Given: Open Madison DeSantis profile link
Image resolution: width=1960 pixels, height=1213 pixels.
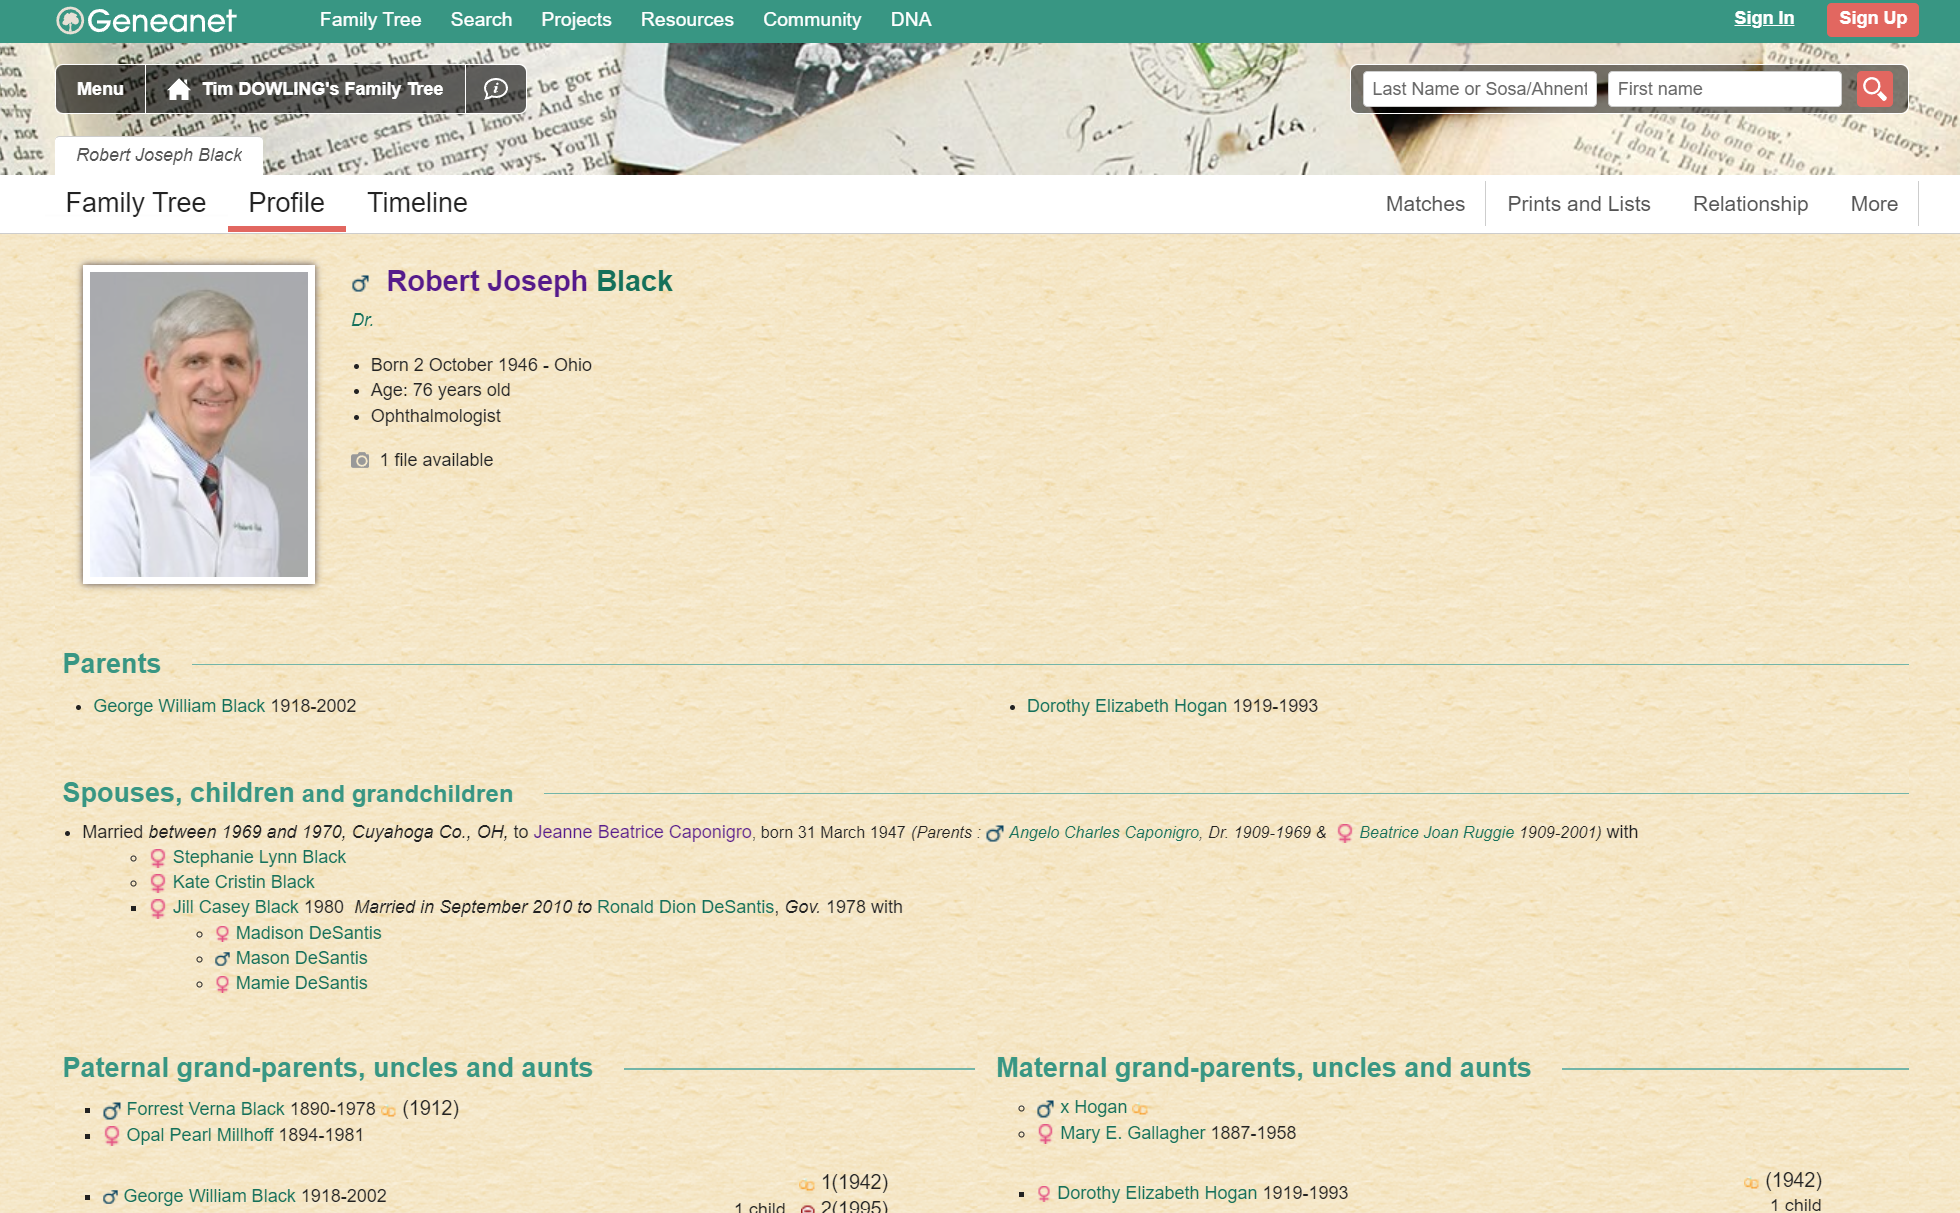Looking at the screenshot, I should pos(308,933).
